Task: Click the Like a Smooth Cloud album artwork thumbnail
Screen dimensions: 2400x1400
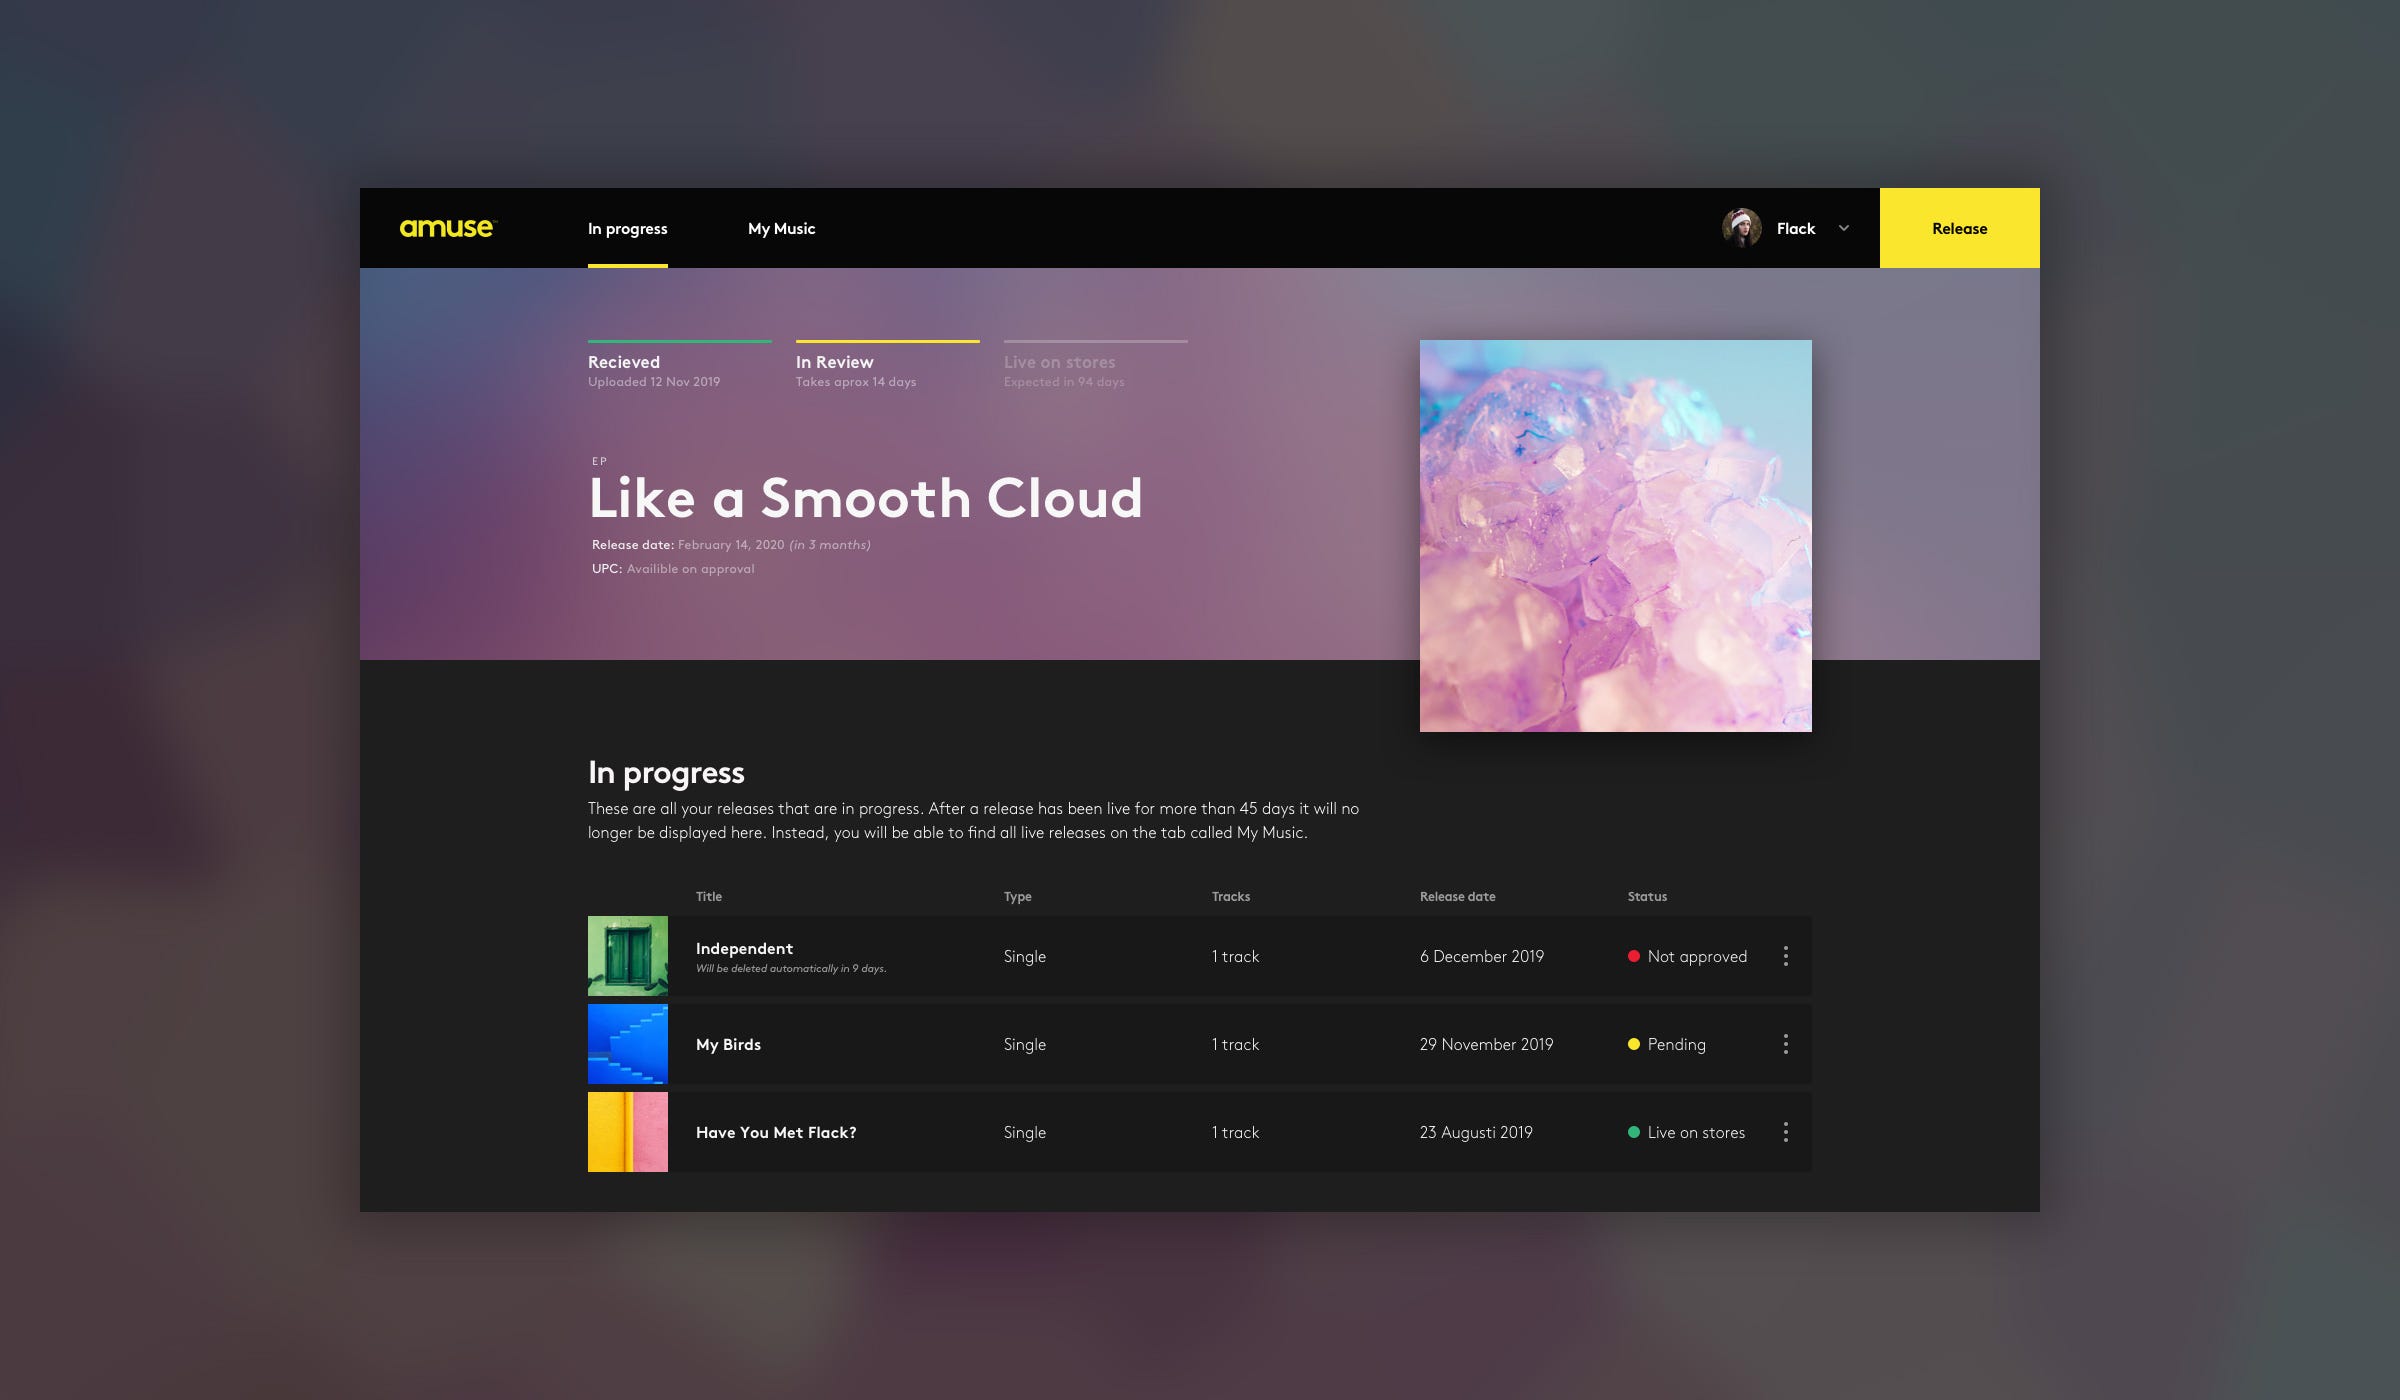Action: coord(1615,535)
